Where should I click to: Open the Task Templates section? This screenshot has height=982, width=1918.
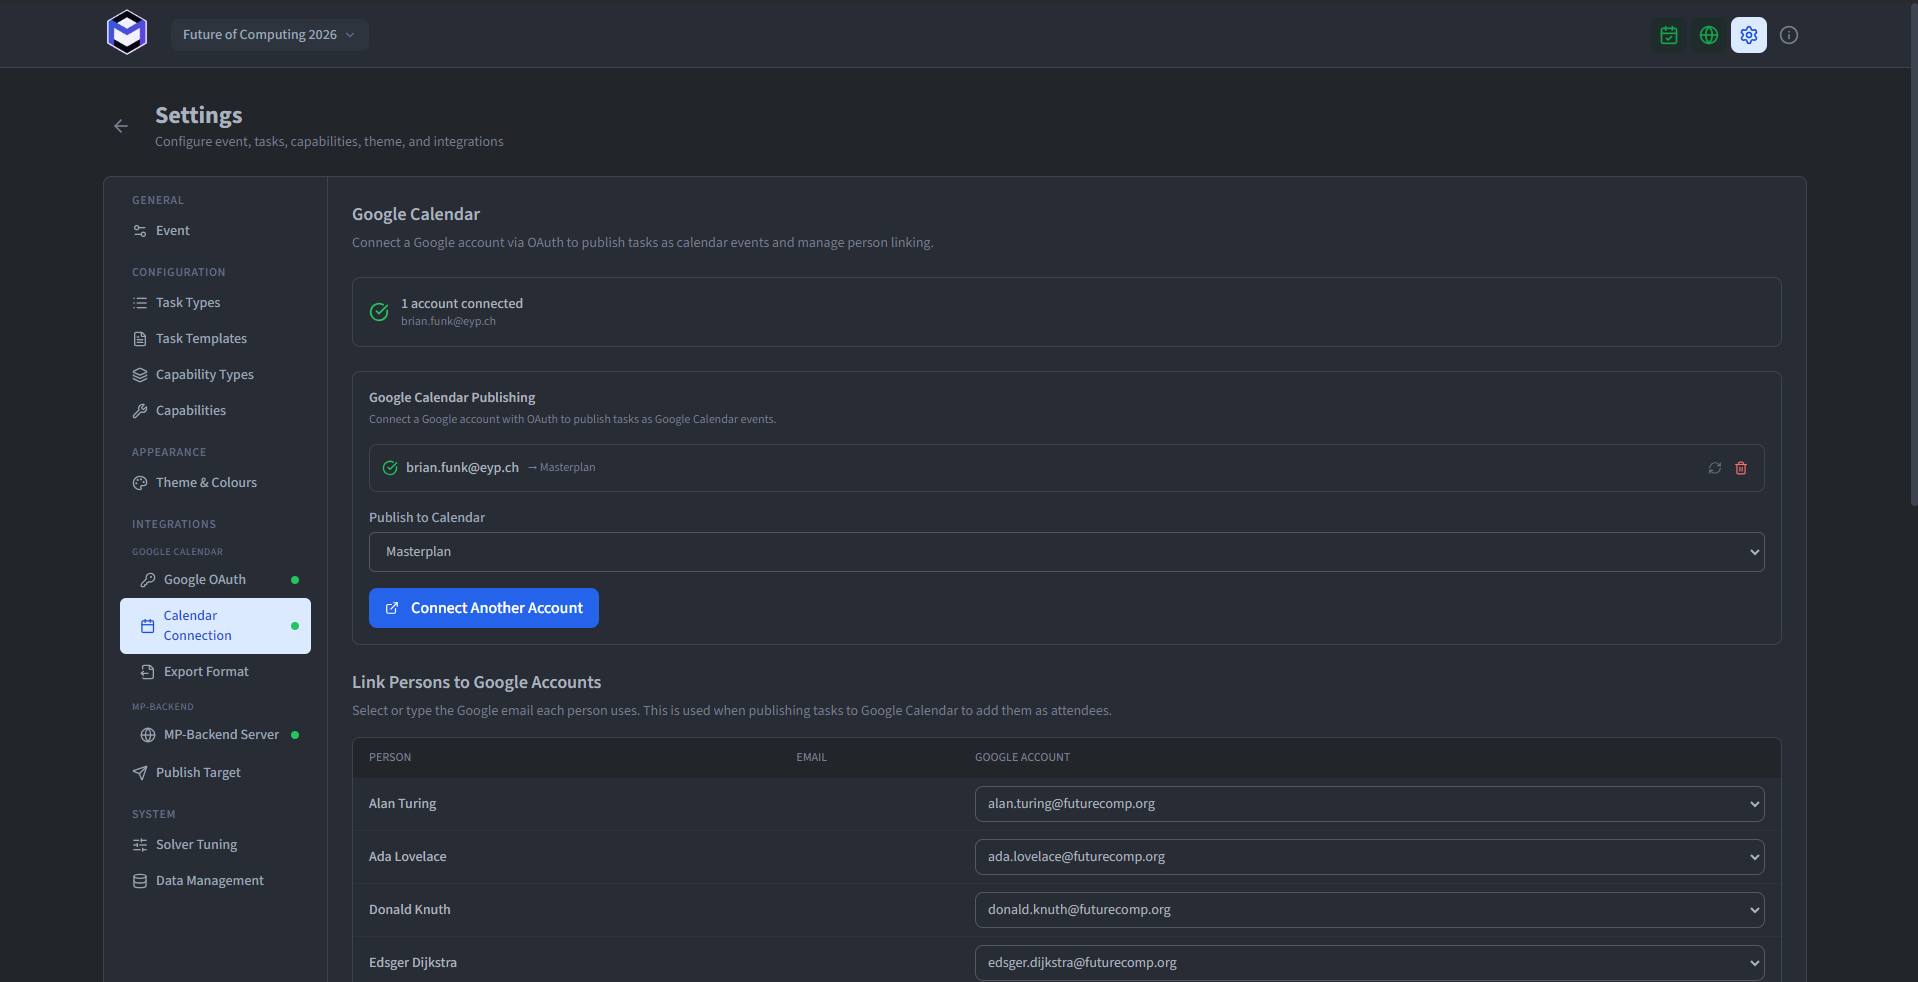pyautogui.click(x=215, y=339)
